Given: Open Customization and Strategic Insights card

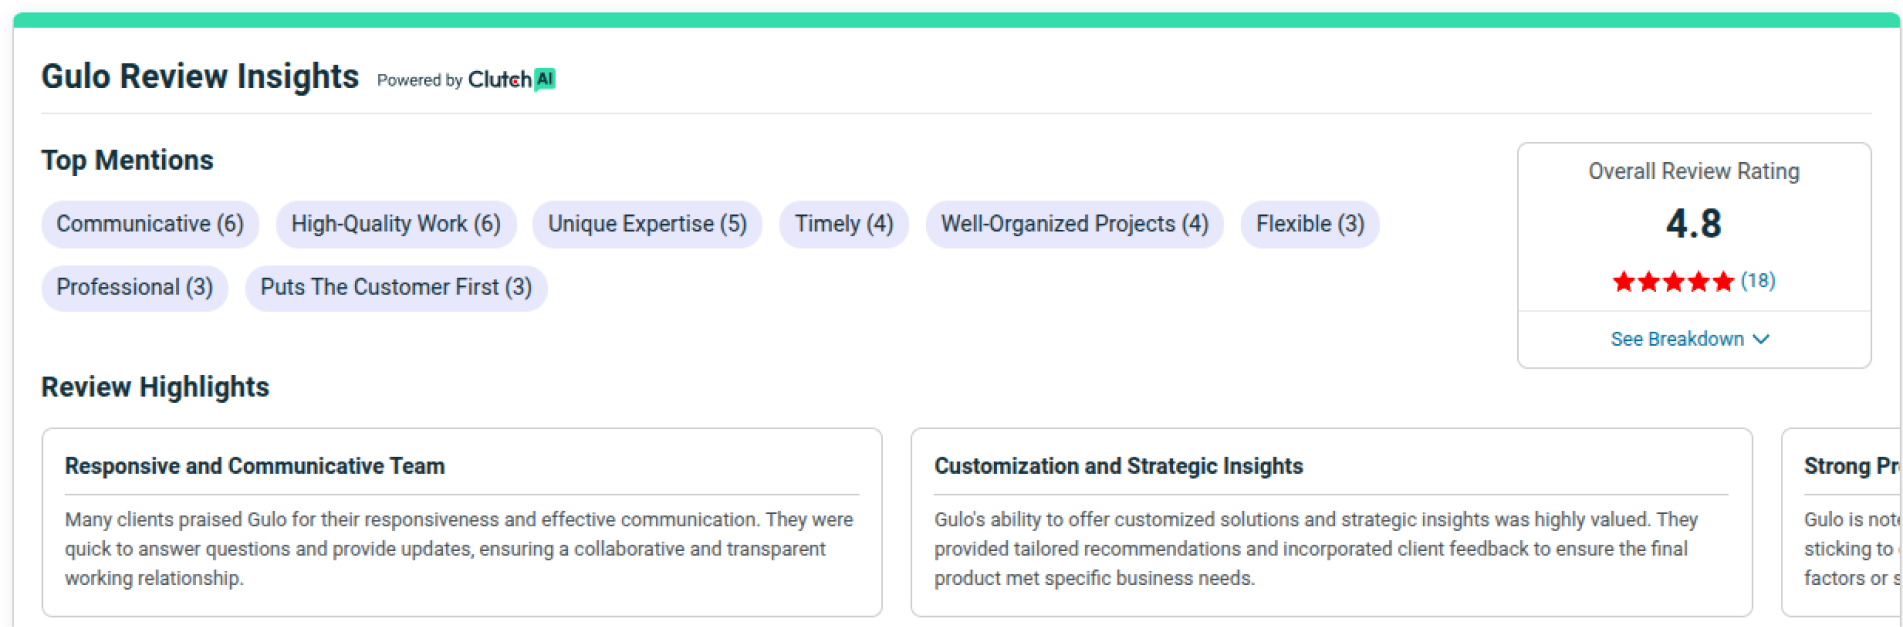Looking at the screenshot, I should pyautogui.click(x=1331, y=522).
